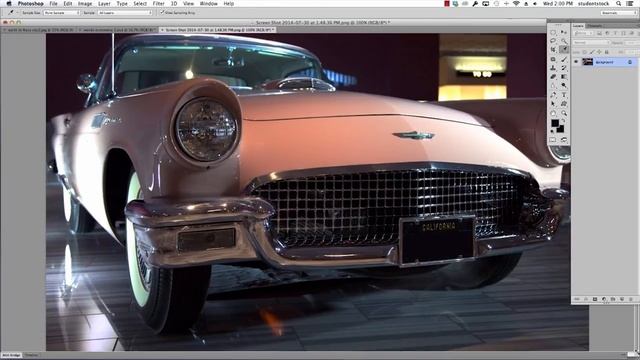Open the layer filter kind dropdown
The height and width of the screenshot is (360, 640).
click(584, 33)
